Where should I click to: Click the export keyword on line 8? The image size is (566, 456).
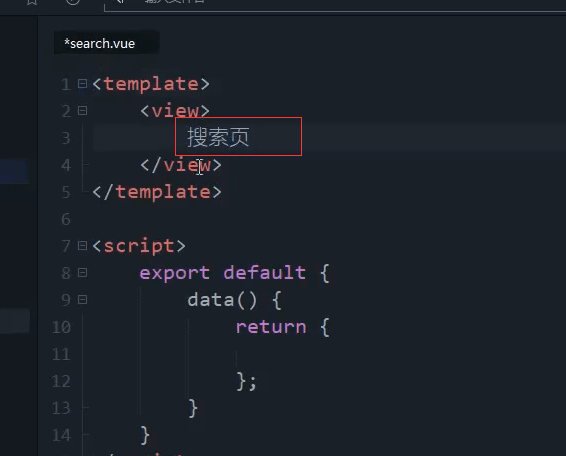coord(174,273)
